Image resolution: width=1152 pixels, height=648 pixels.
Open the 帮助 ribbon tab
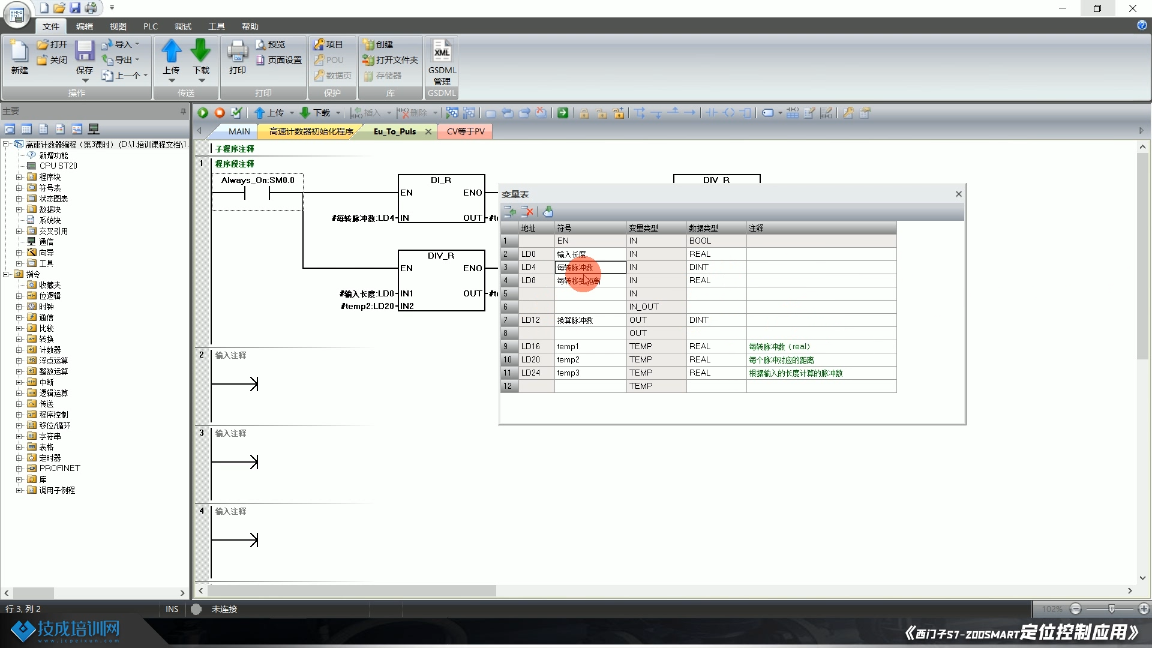point(250,26)
